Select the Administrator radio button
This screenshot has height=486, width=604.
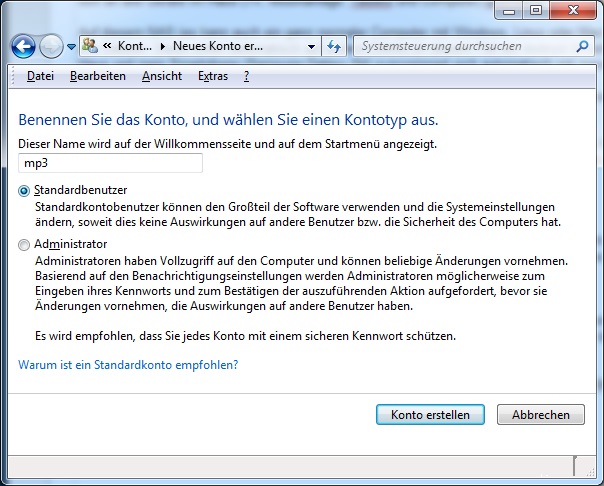[x=24, y=245]
